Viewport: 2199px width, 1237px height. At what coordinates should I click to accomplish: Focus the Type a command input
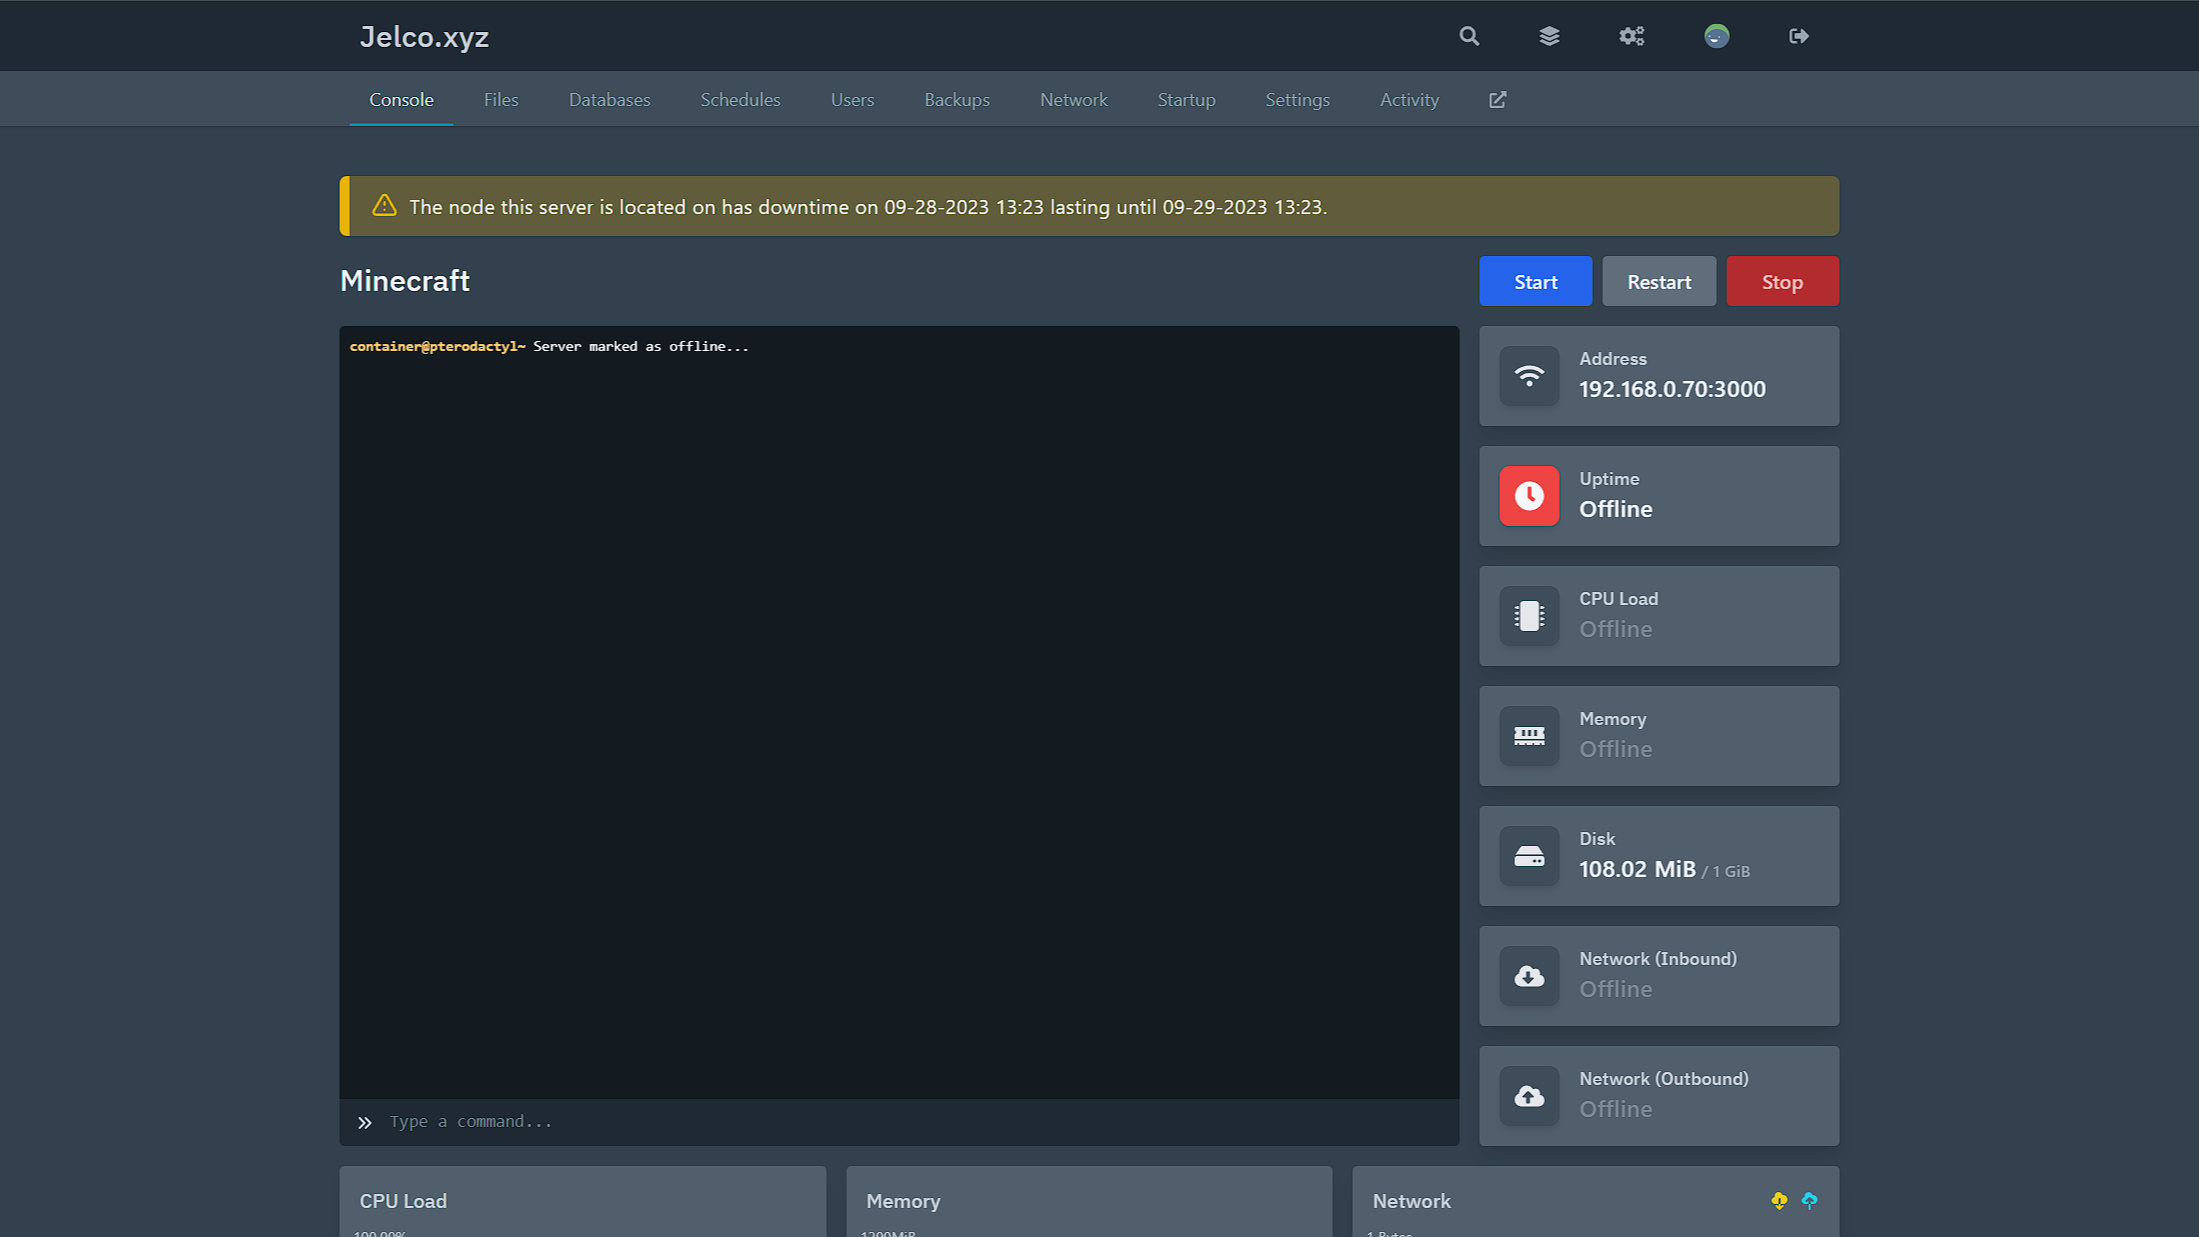click(900, 1122)
